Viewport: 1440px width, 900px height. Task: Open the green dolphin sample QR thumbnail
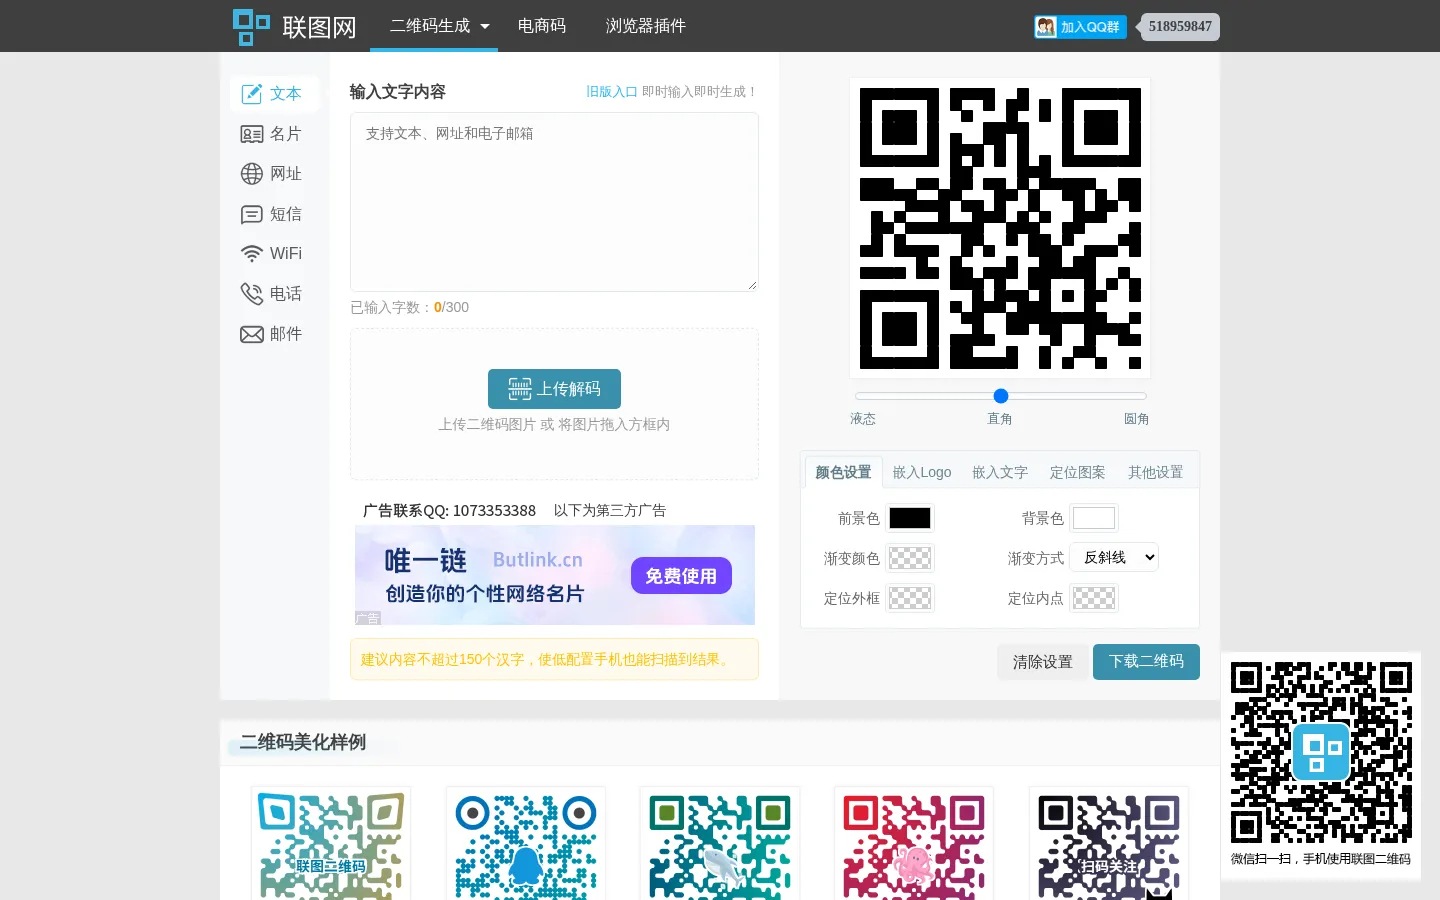coord(720,844)
